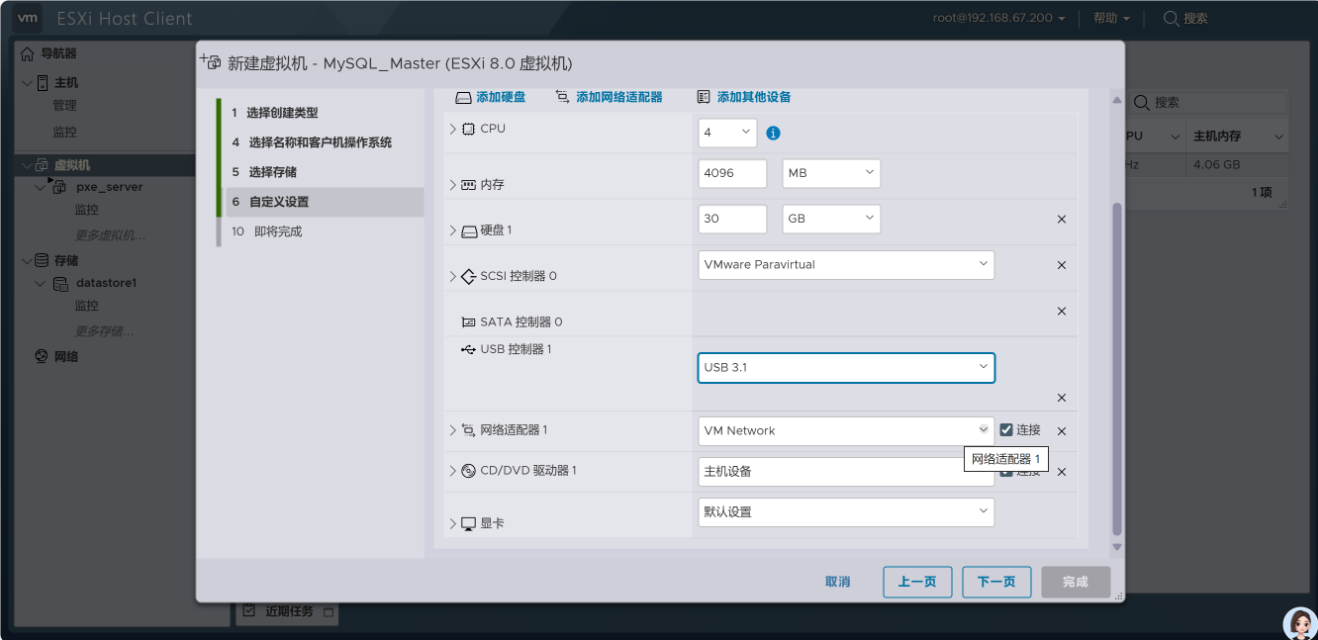Expand the SCSI 控制器 0 row
This screenshot has height=640, width=1318.
click(452, 276)
